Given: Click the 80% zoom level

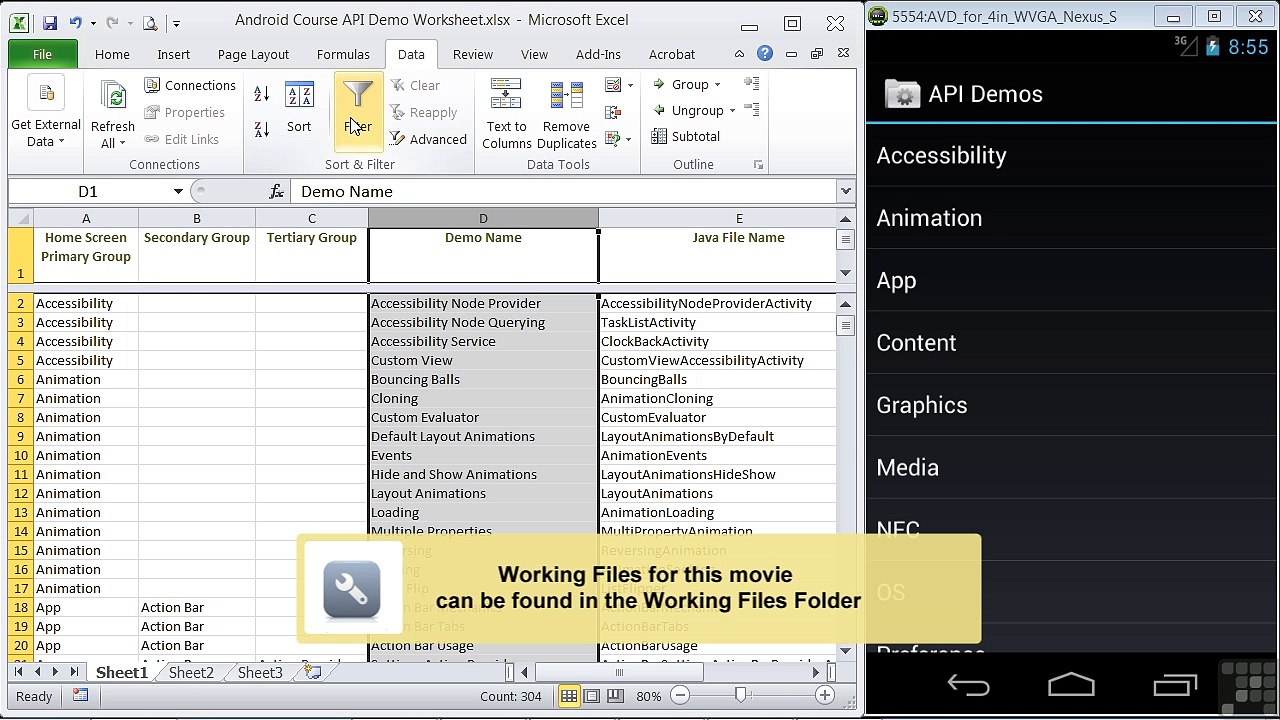Looking at the screenshot, I should (x=648, y=696).
